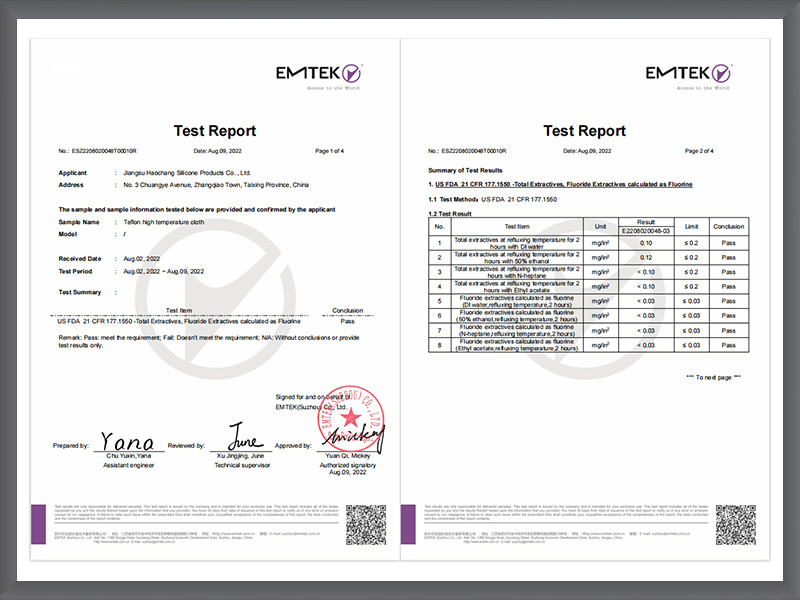Image resolution: width=800 pixels, height=600 pixels.
Task: Click the '≤ 0.03' limit in row 6
Action: point(691,316)
